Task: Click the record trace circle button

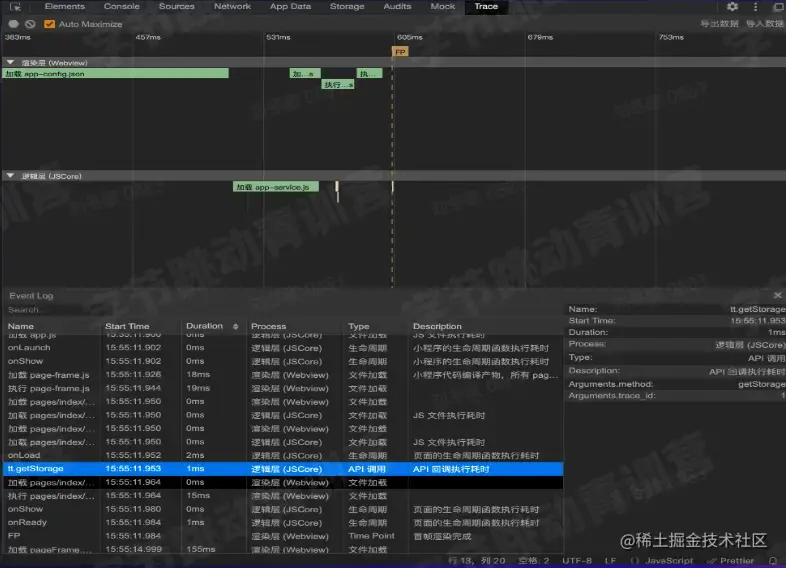Action: click(14, 24)
